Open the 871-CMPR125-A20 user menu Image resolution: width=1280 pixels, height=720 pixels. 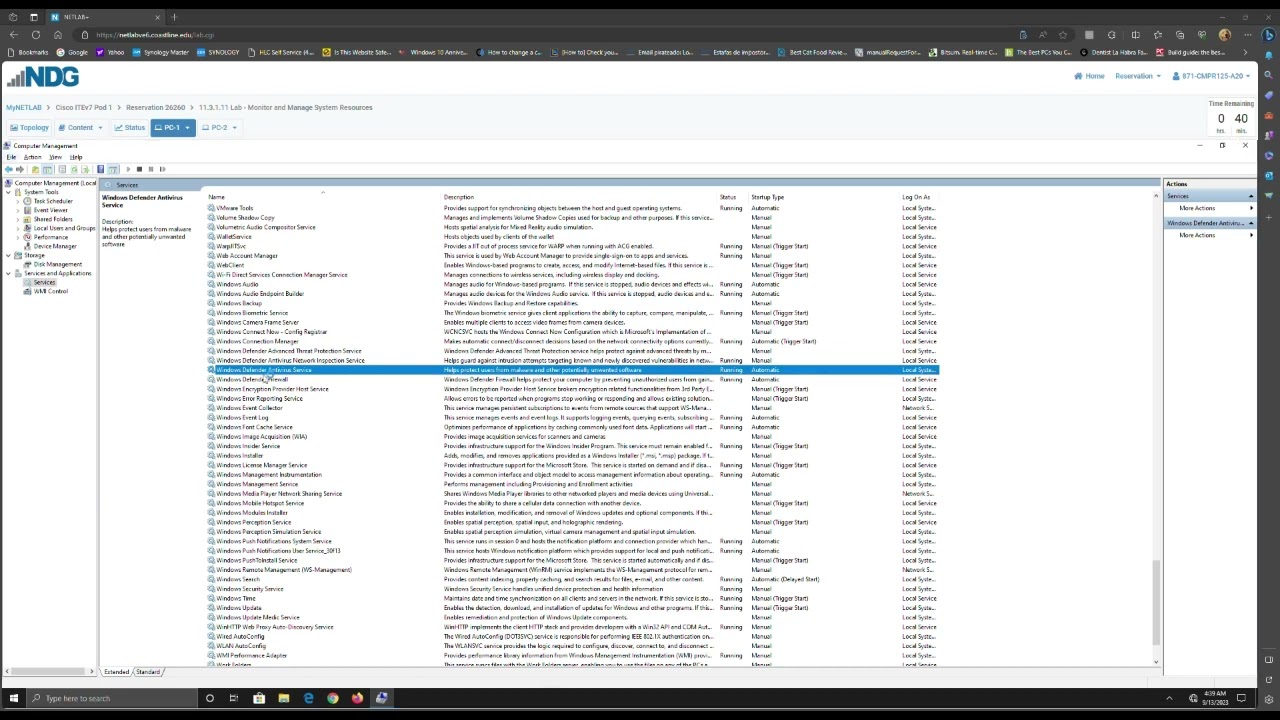click(x=1212, y=76)
